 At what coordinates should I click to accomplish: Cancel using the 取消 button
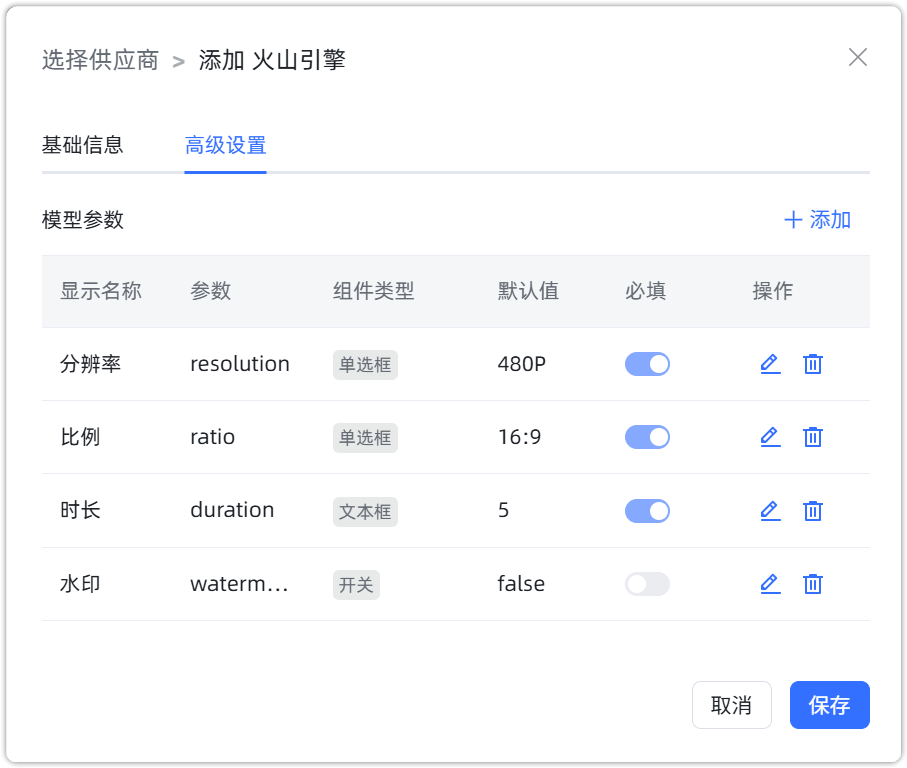pyautogui.click(x=731, y=705)
